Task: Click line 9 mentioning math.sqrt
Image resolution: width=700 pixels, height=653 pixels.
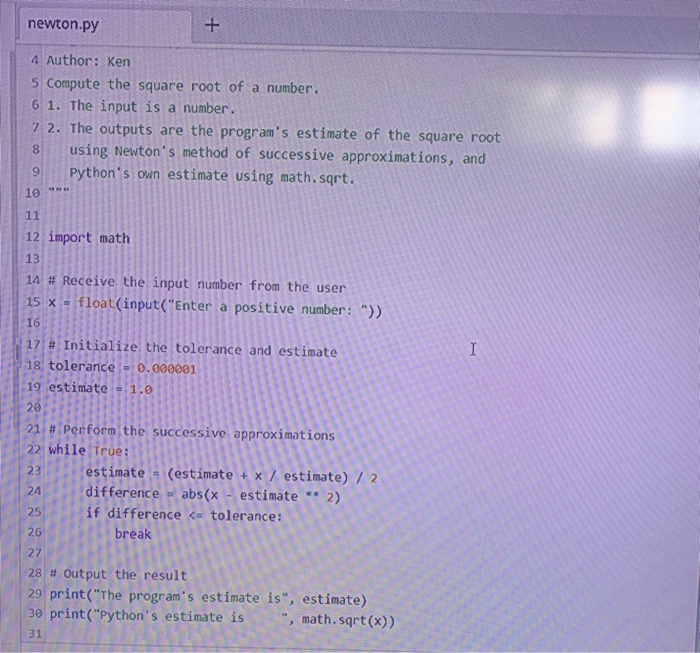Action: (212, 175)
